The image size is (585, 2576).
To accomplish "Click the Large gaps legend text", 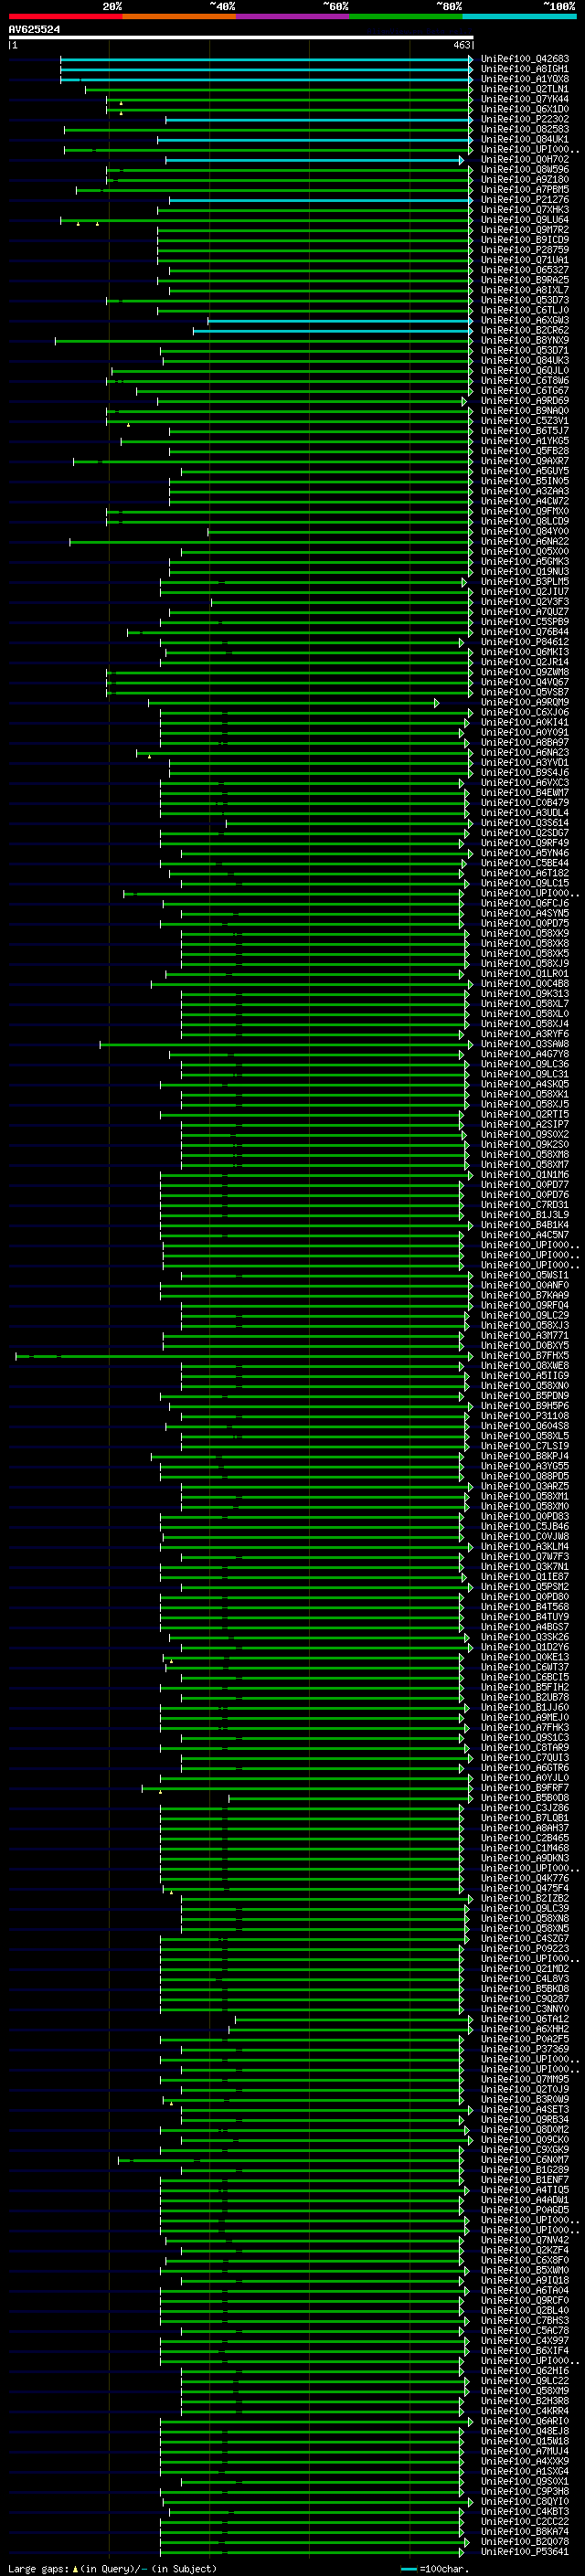I will point(112,2568).
